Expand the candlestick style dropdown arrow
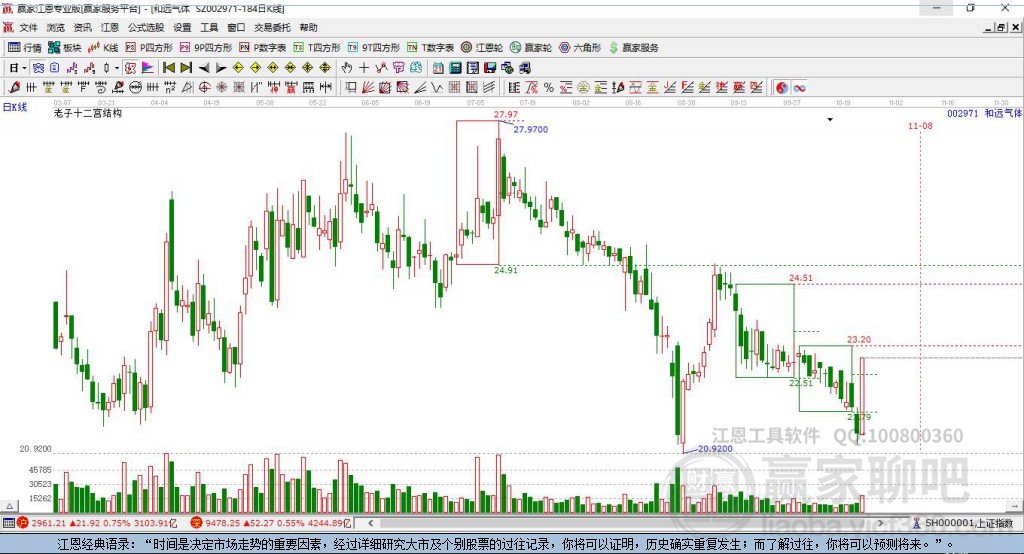Image resolution: width=1024 pixels, height=554 pixels. [x=117, y=68]
